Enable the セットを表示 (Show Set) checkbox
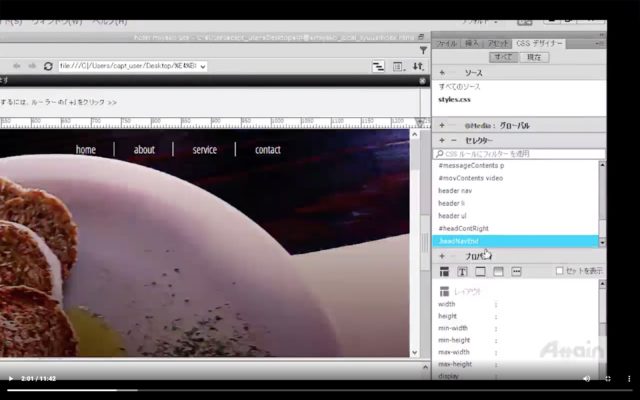The image size is (640, 400). [x=560, y=271]
